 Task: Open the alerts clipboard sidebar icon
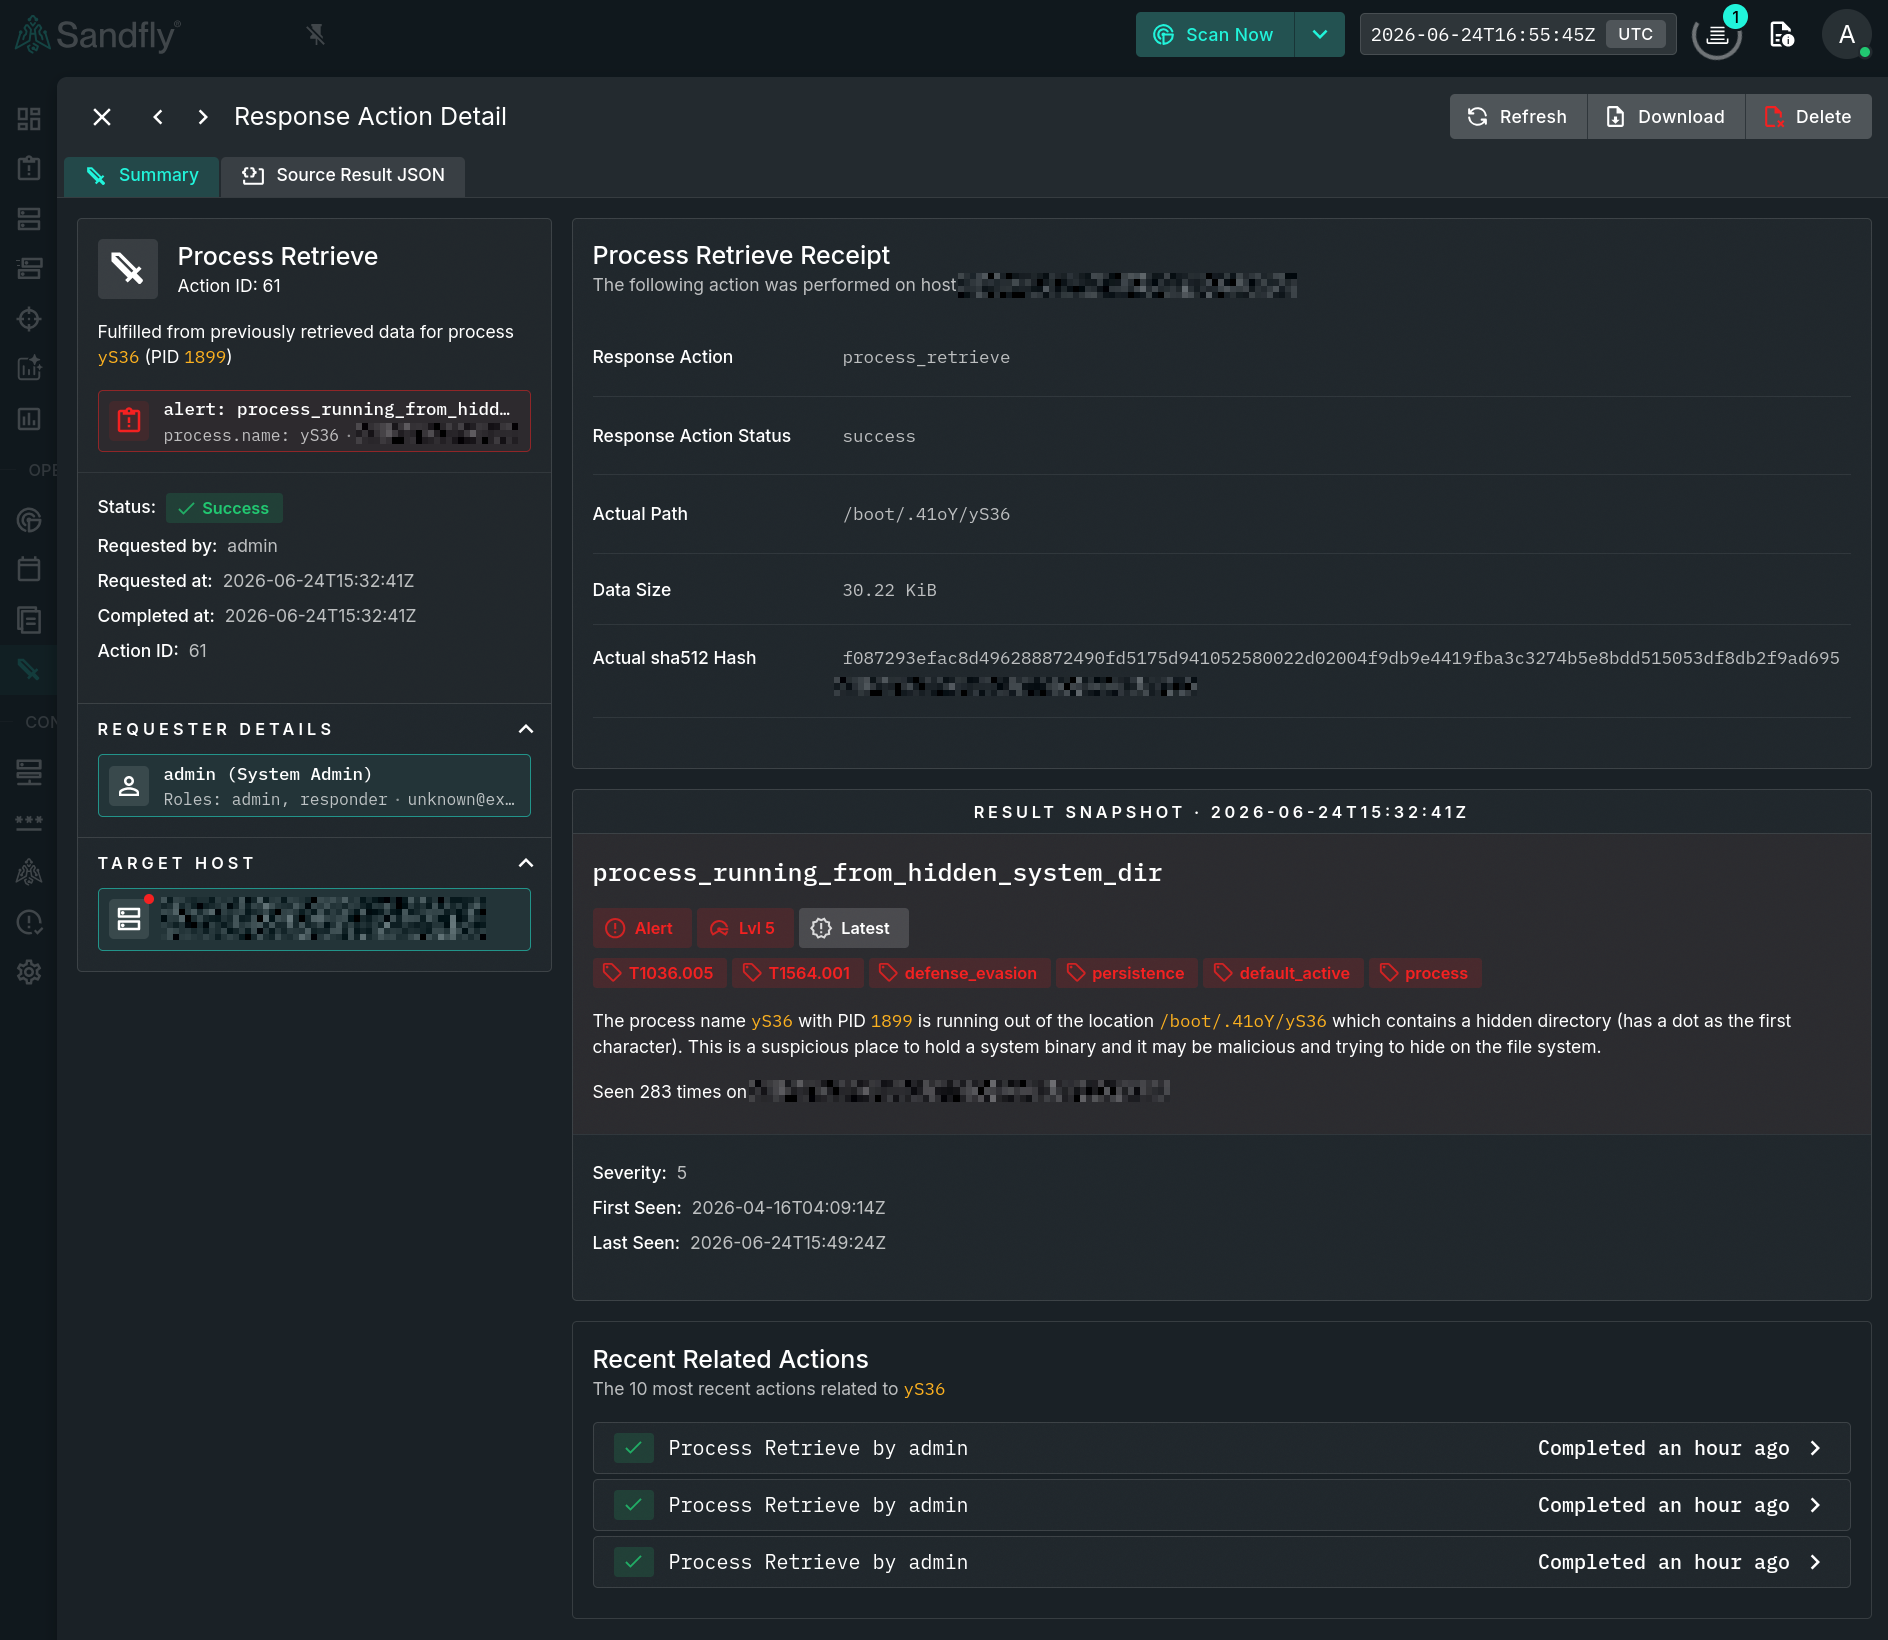click(29, 168)
